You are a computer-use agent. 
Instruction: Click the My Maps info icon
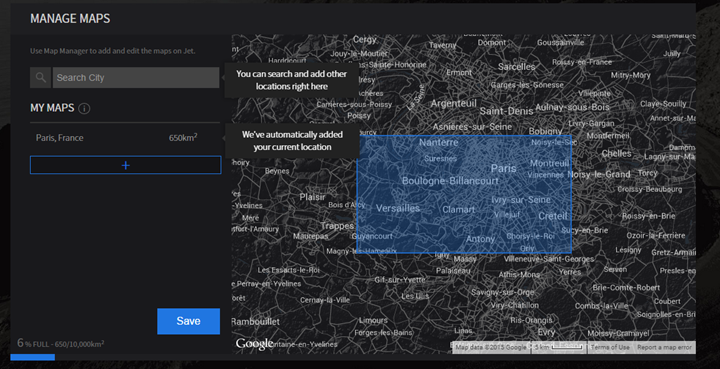[84, 109]
